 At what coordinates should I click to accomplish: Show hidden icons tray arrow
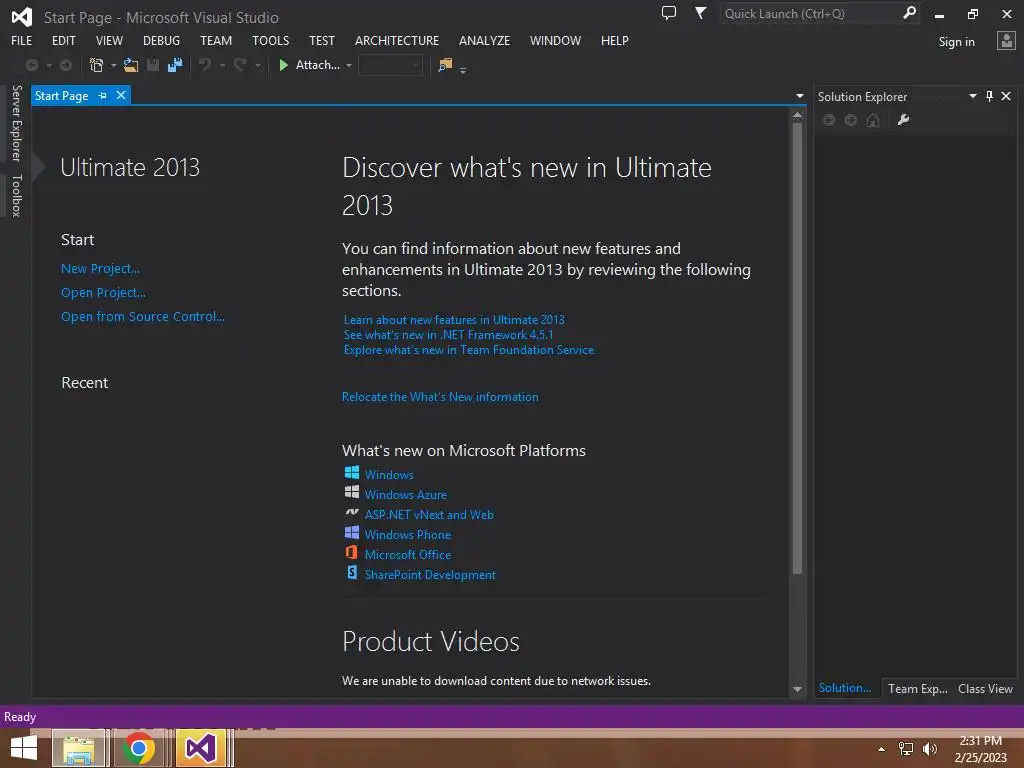(x=881, y=749)
